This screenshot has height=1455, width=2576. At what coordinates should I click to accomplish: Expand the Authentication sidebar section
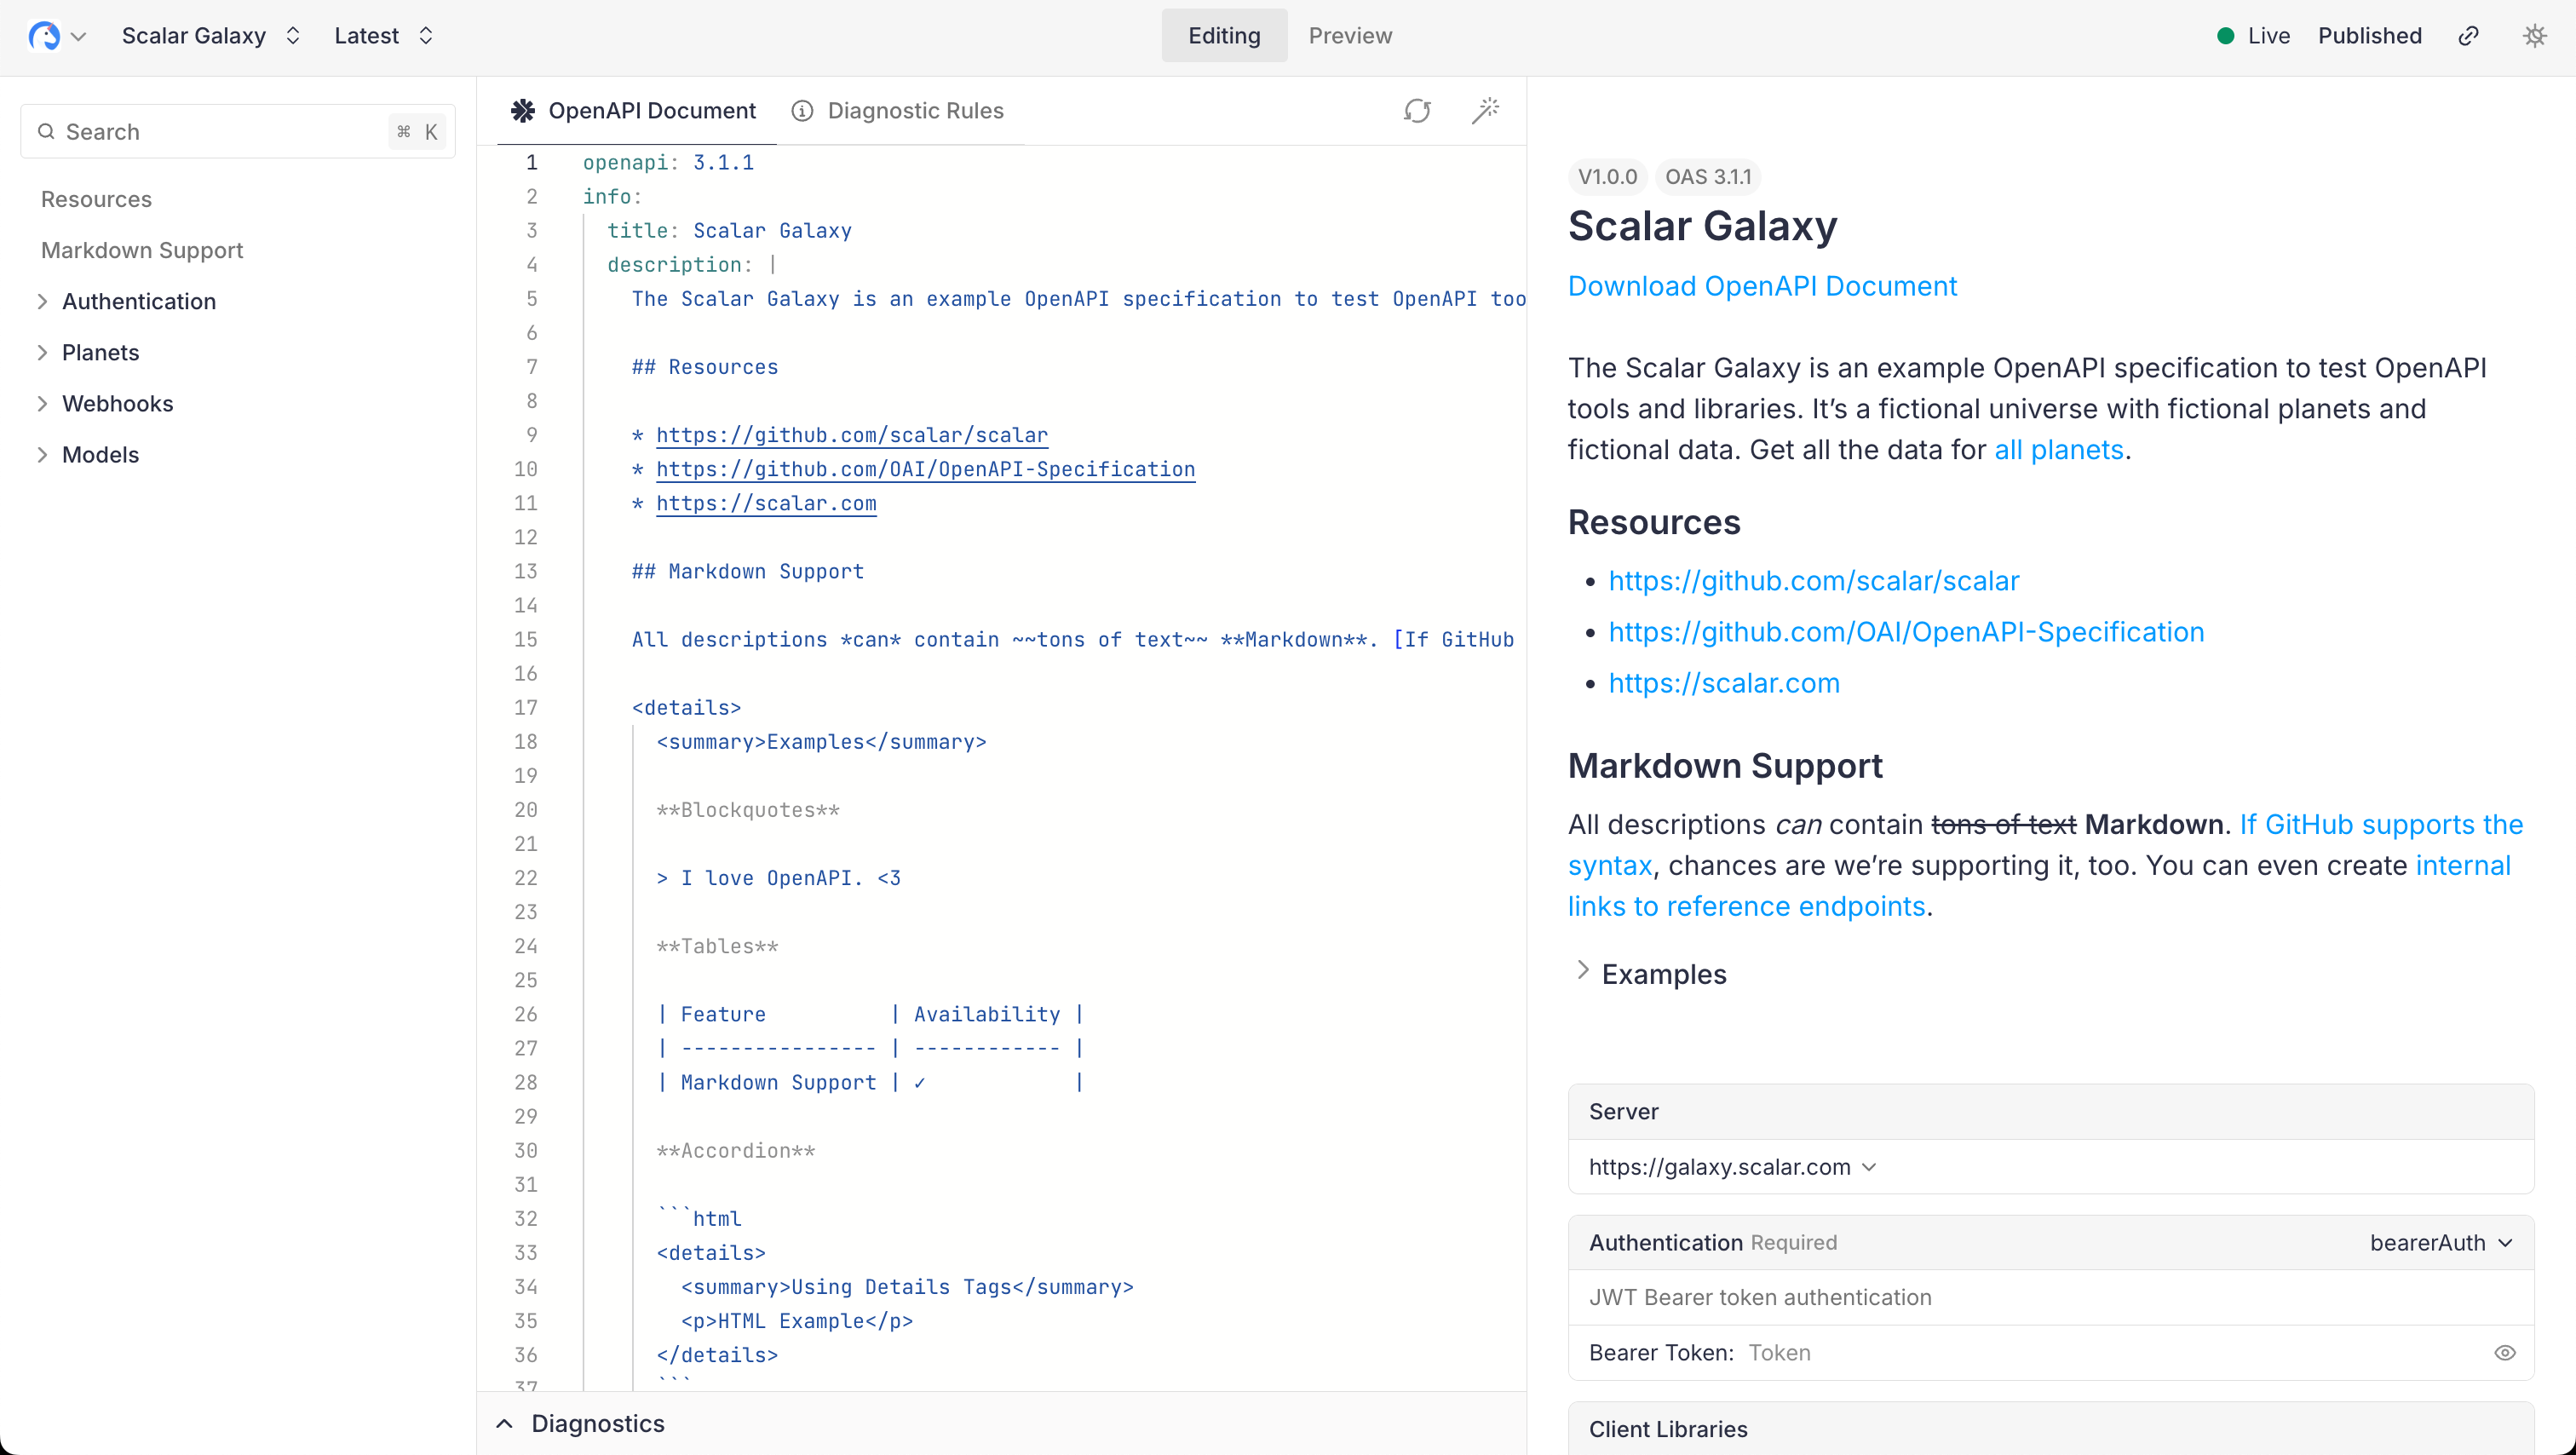coord(42,301)
